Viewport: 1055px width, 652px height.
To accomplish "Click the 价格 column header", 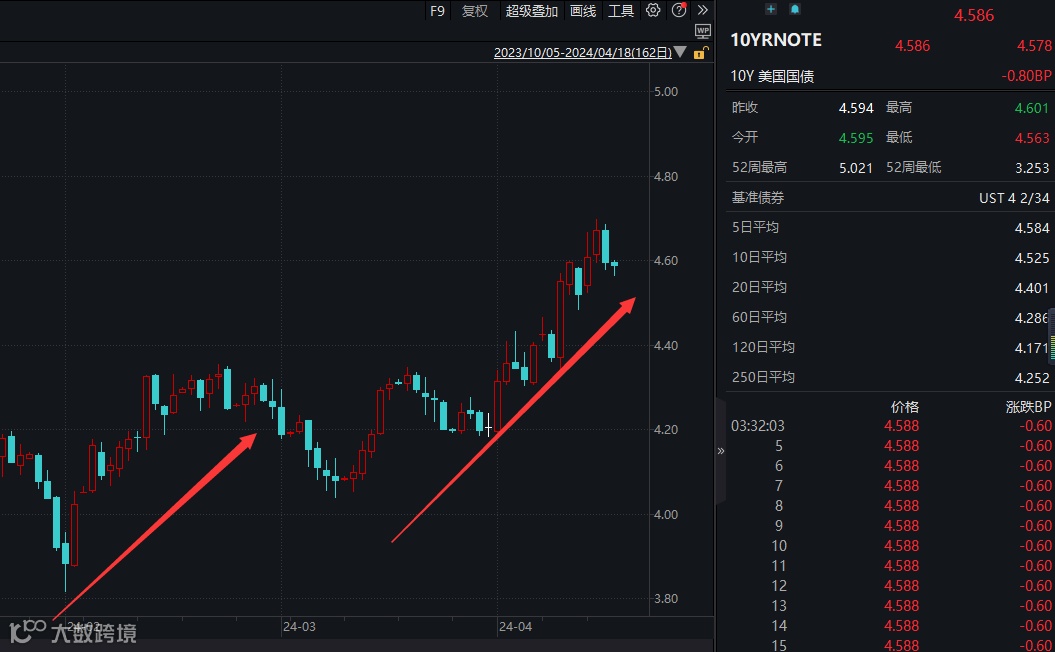I will coord(904,407).
